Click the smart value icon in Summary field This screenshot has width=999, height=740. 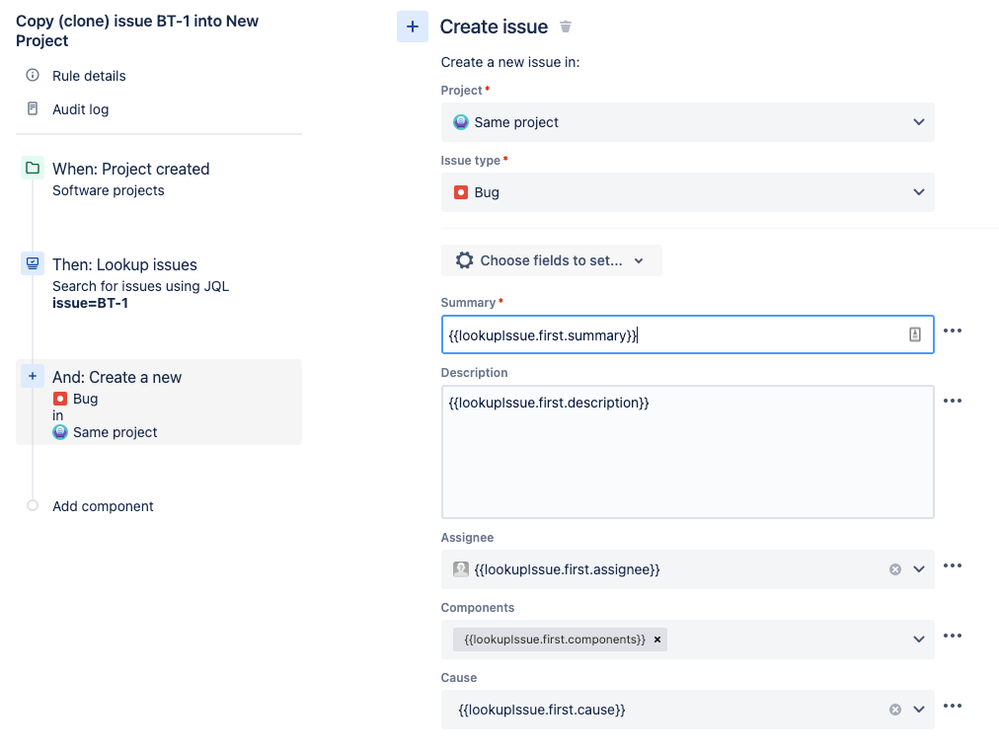[914, 335]
